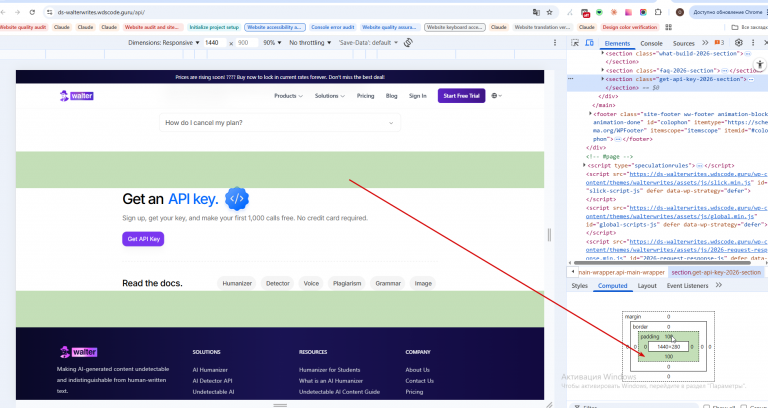The image size is (768, 408).
Task: Click the green shield extension icon
Action: [x=599, y=12]
